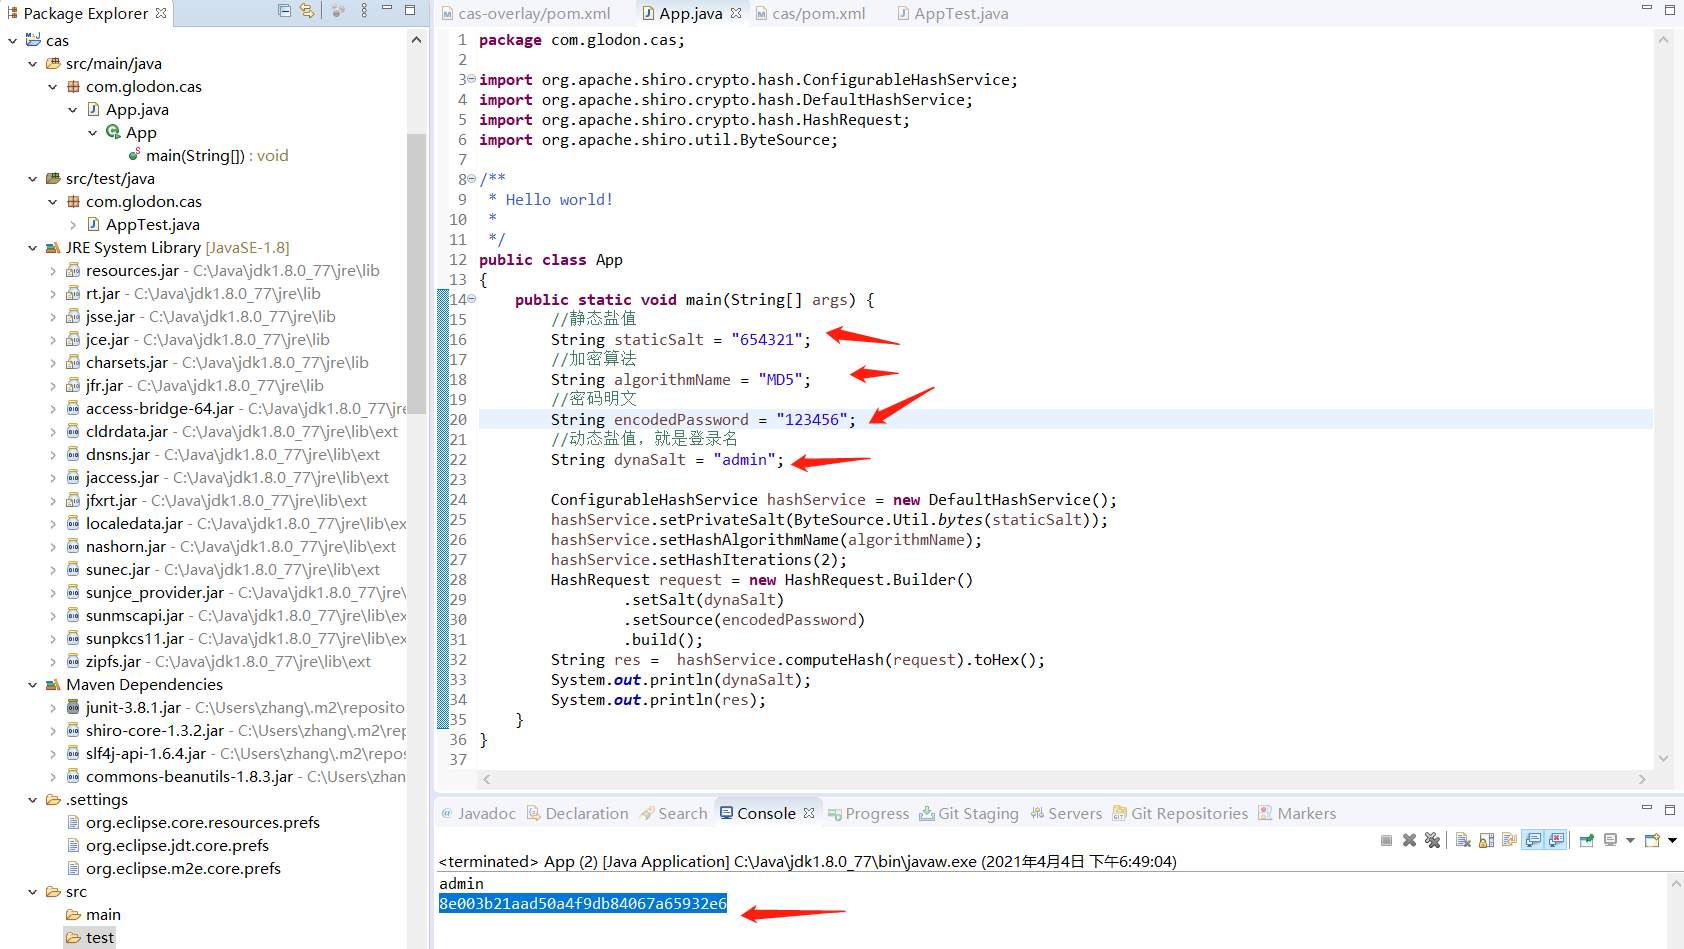Fold the main method at line 14
This screenshot has width=1684, height=949.
pyautogui.click(x=472, y=299)
